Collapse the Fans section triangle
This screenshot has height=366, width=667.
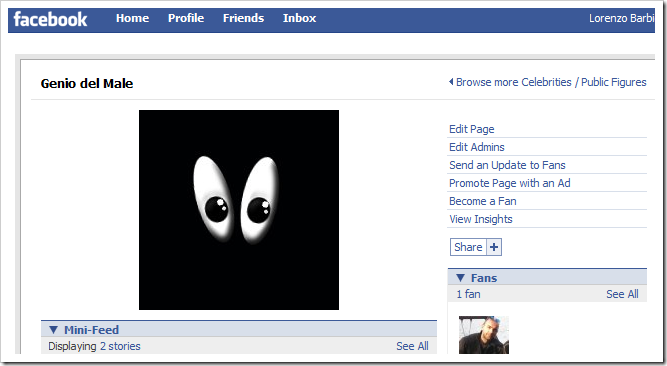(460, 278)
